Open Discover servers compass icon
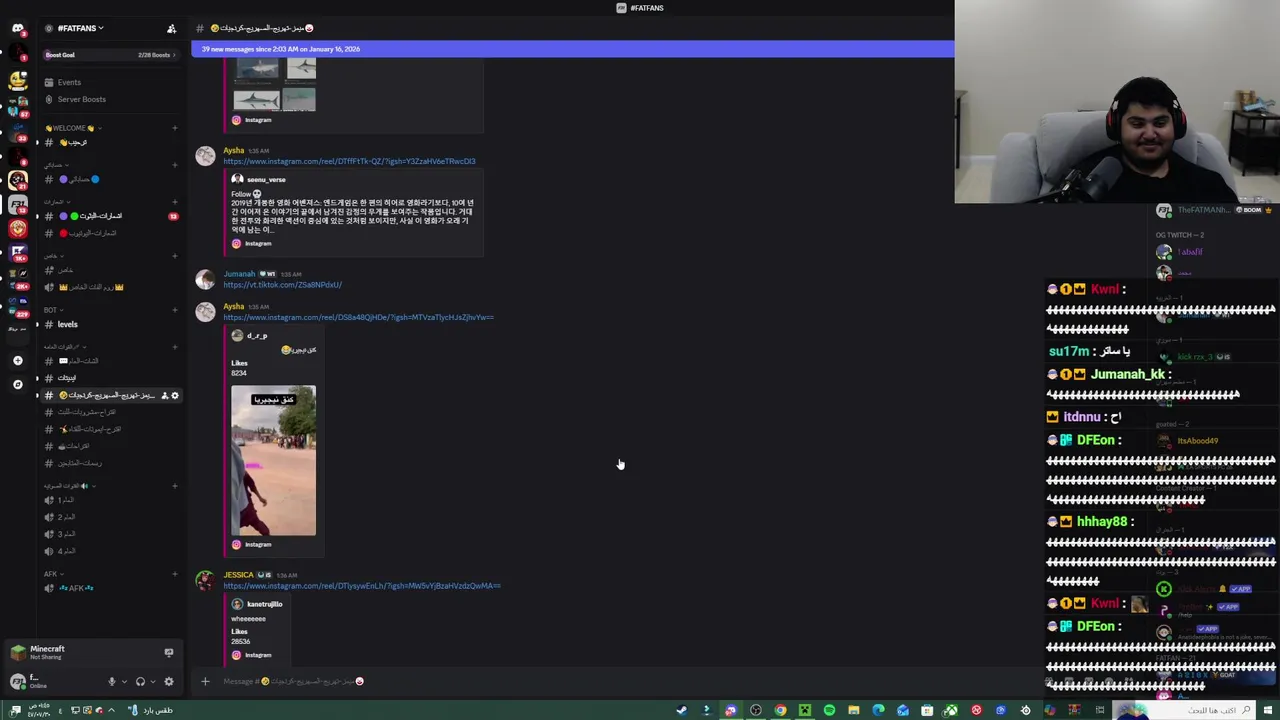 18,384
